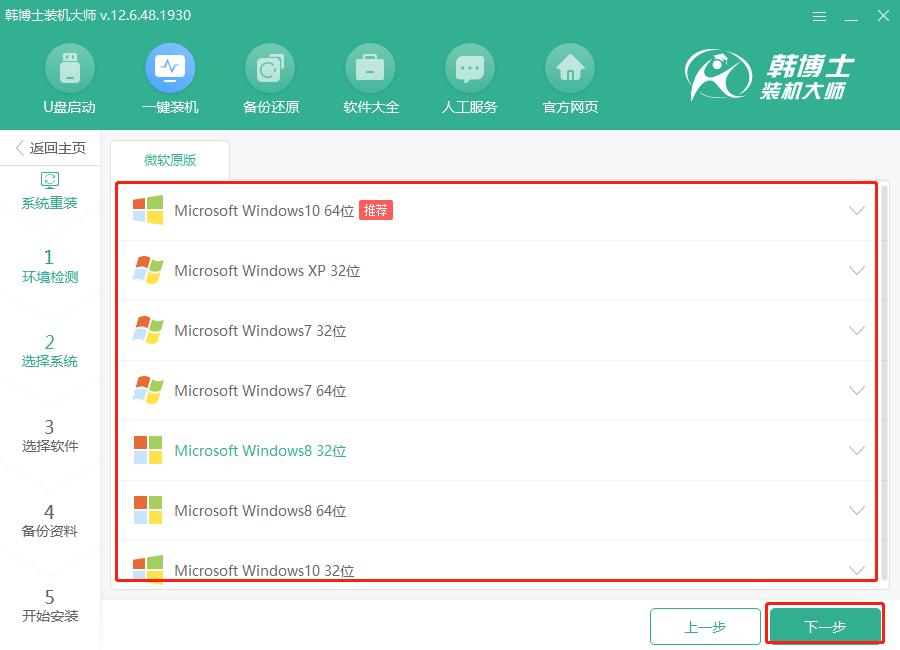The image size is (900, 650).
Task: Click the 推荐 recommended badge
Action: click(x=375, y=211)
